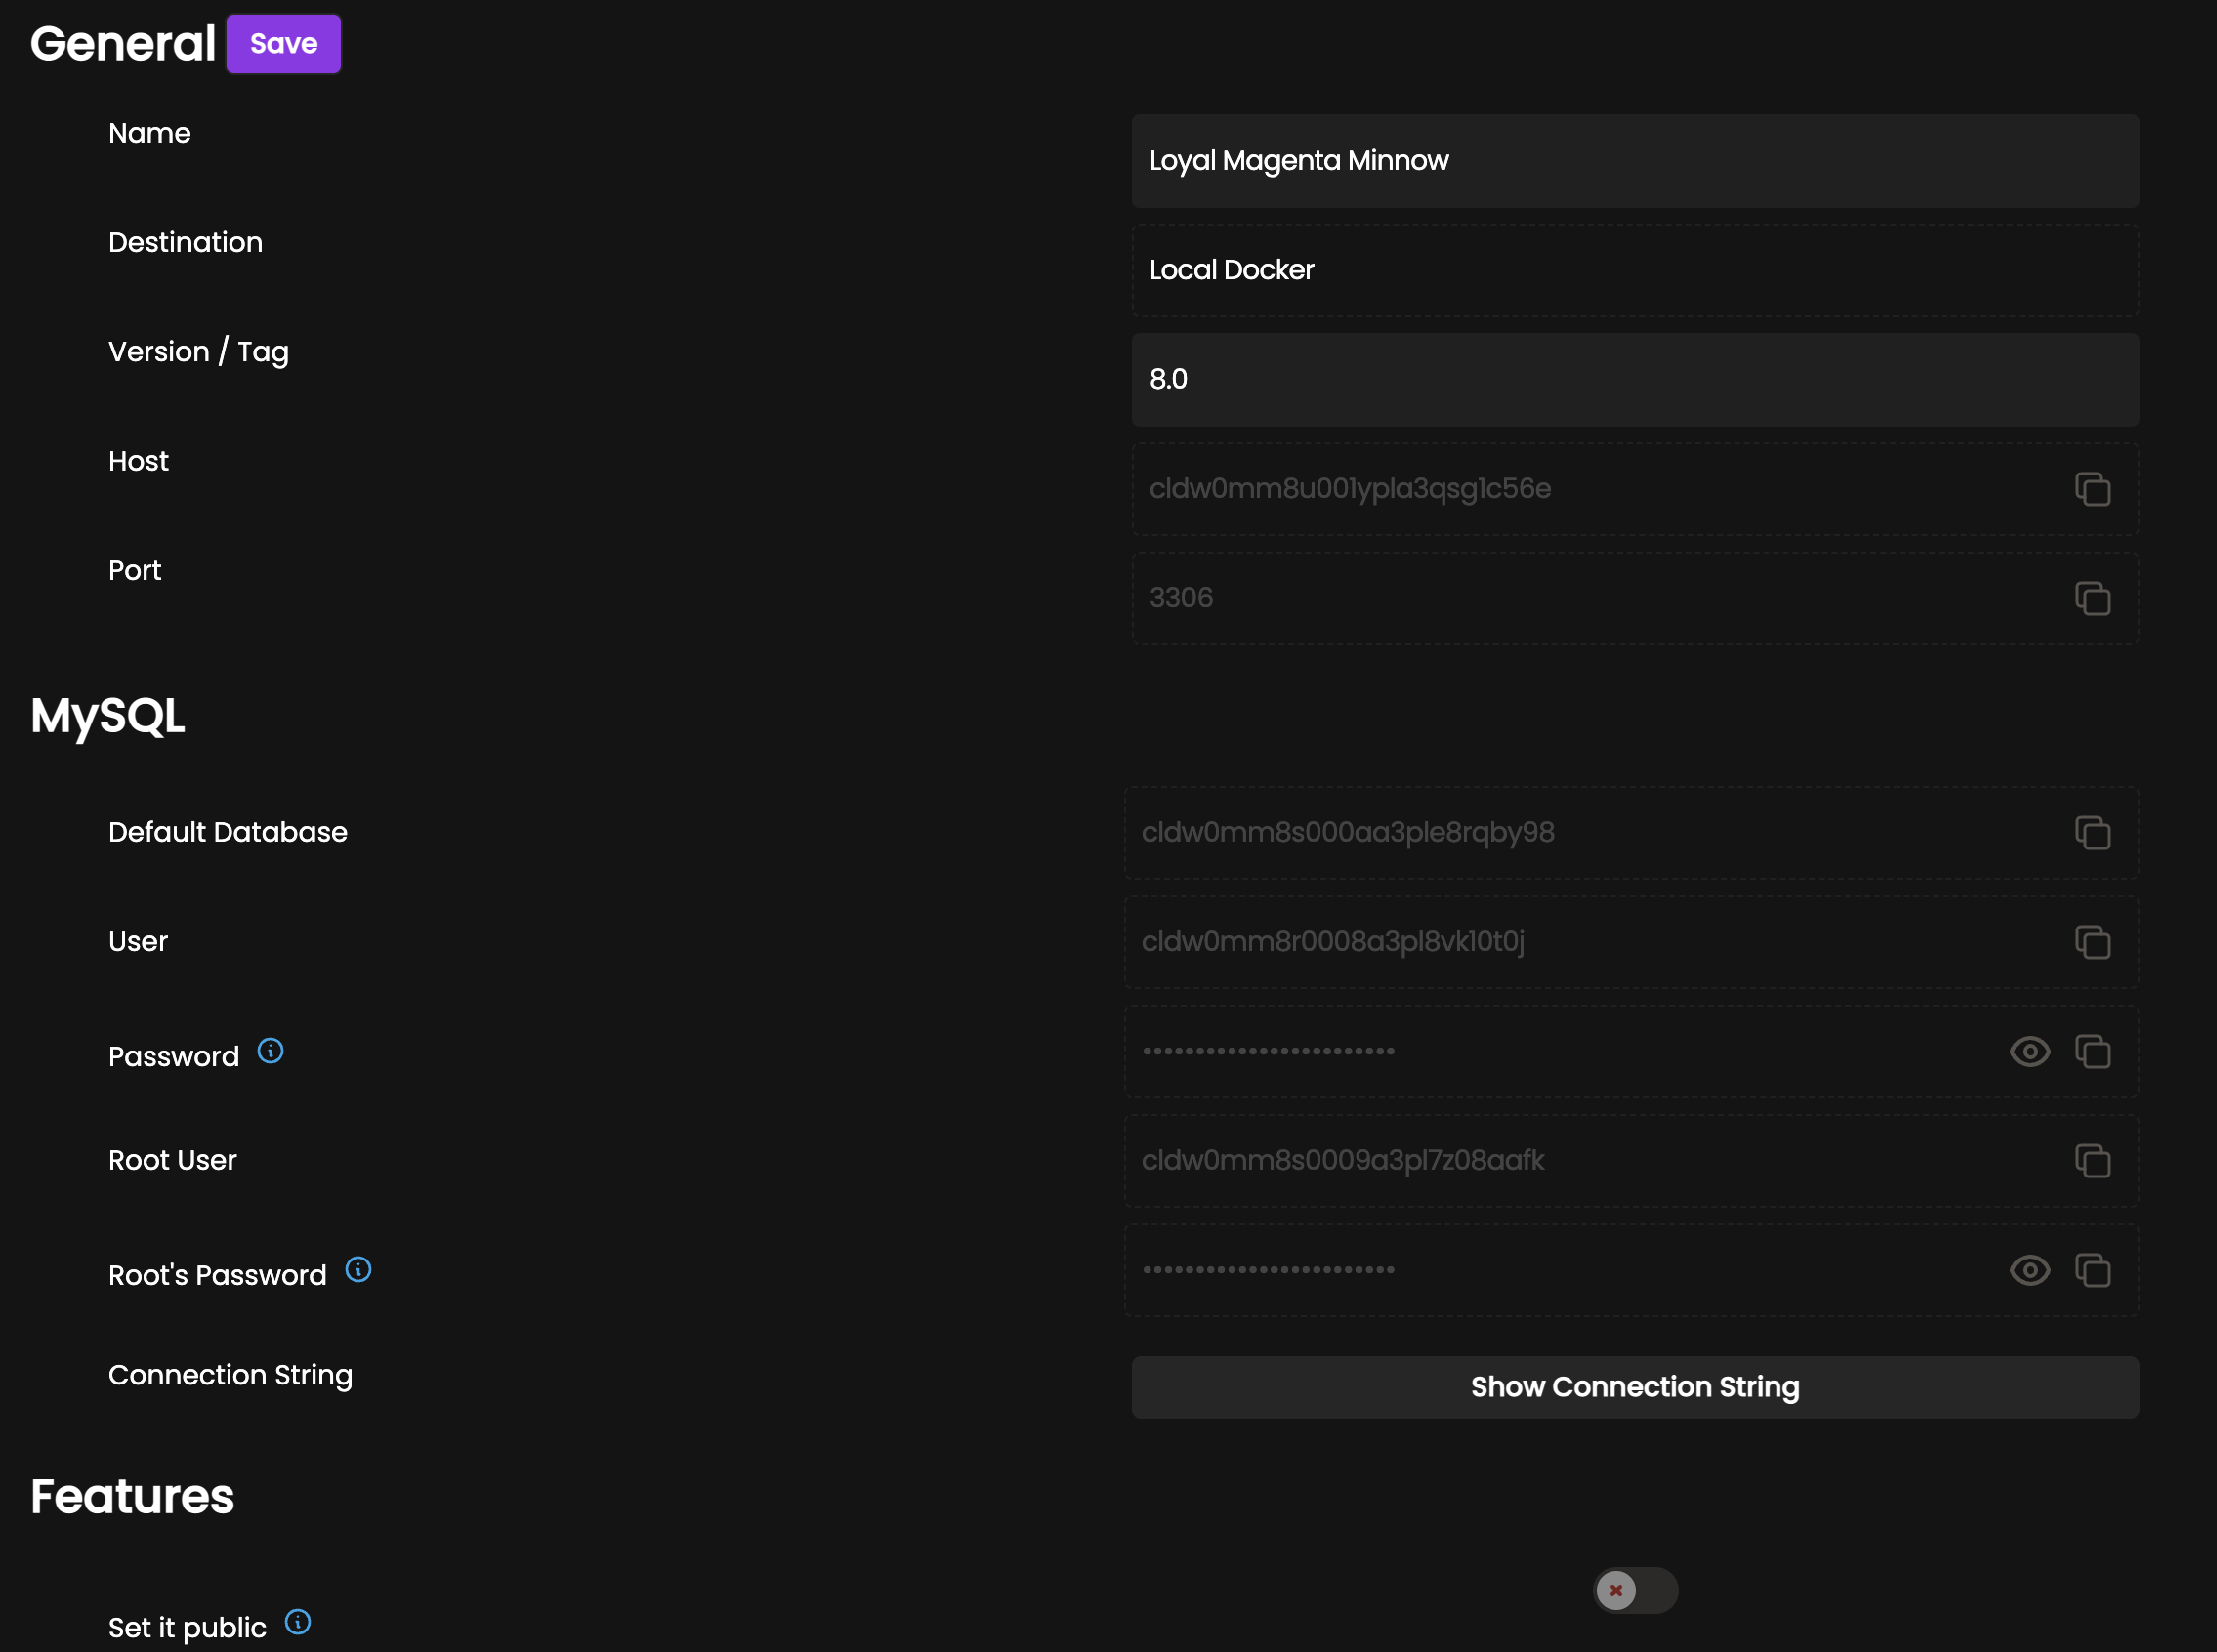Edit the Name field
Viewport: 2217px width, 1652px height.
point(1632,160)
